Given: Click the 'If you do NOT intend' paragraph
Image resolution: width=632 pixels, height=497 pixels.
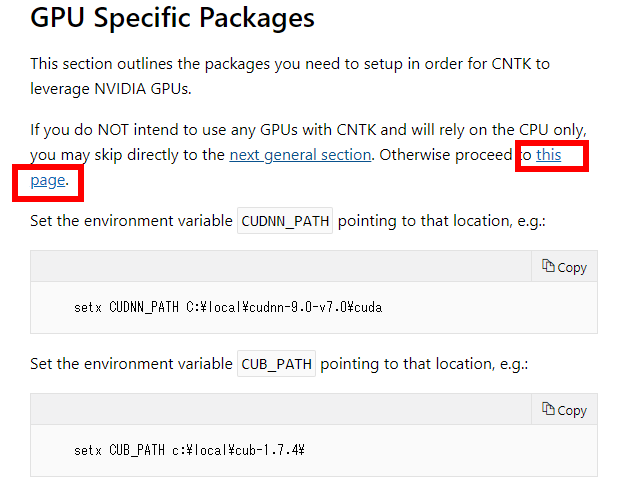Looking at the screenshot, I should tap(309, 155).
